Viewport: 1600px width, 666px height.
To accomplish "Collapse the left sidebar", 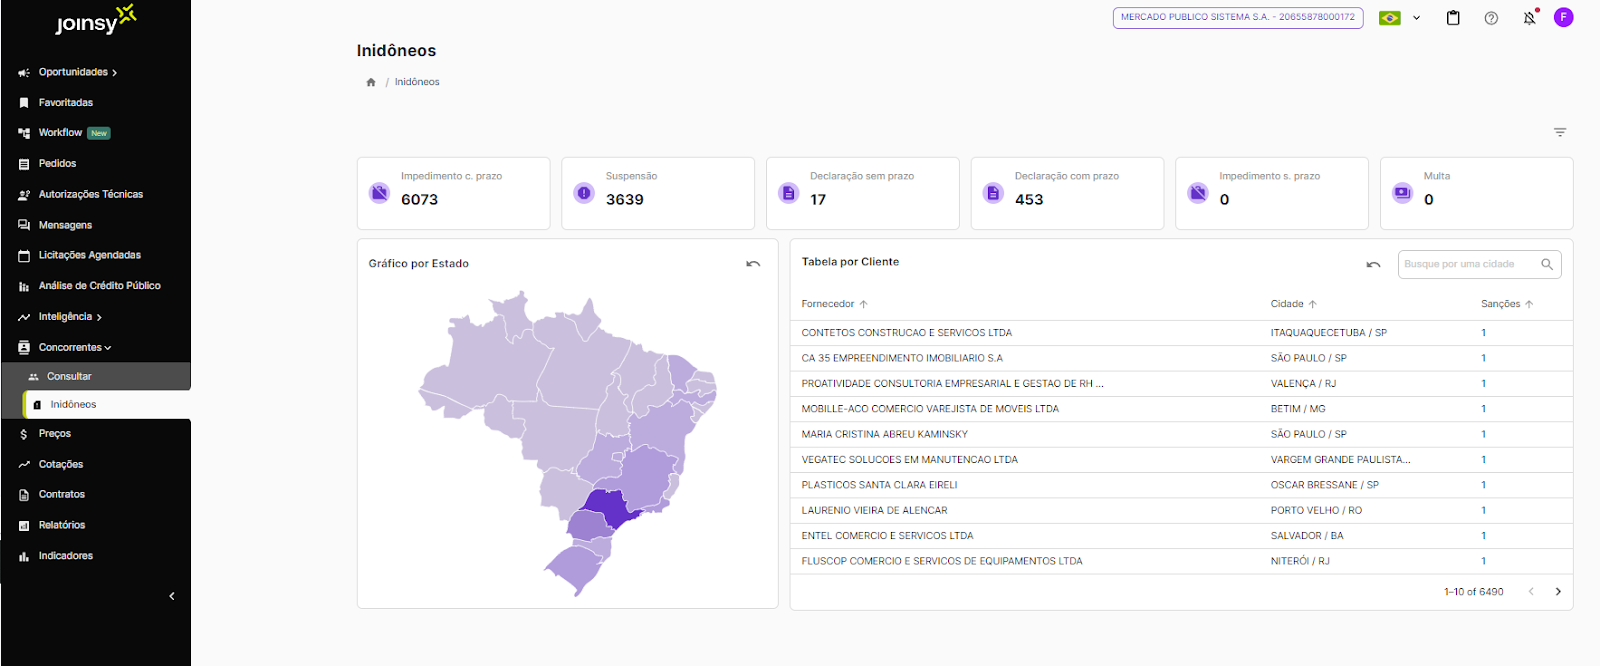I will pyautogui.click(x=172, y=596).
